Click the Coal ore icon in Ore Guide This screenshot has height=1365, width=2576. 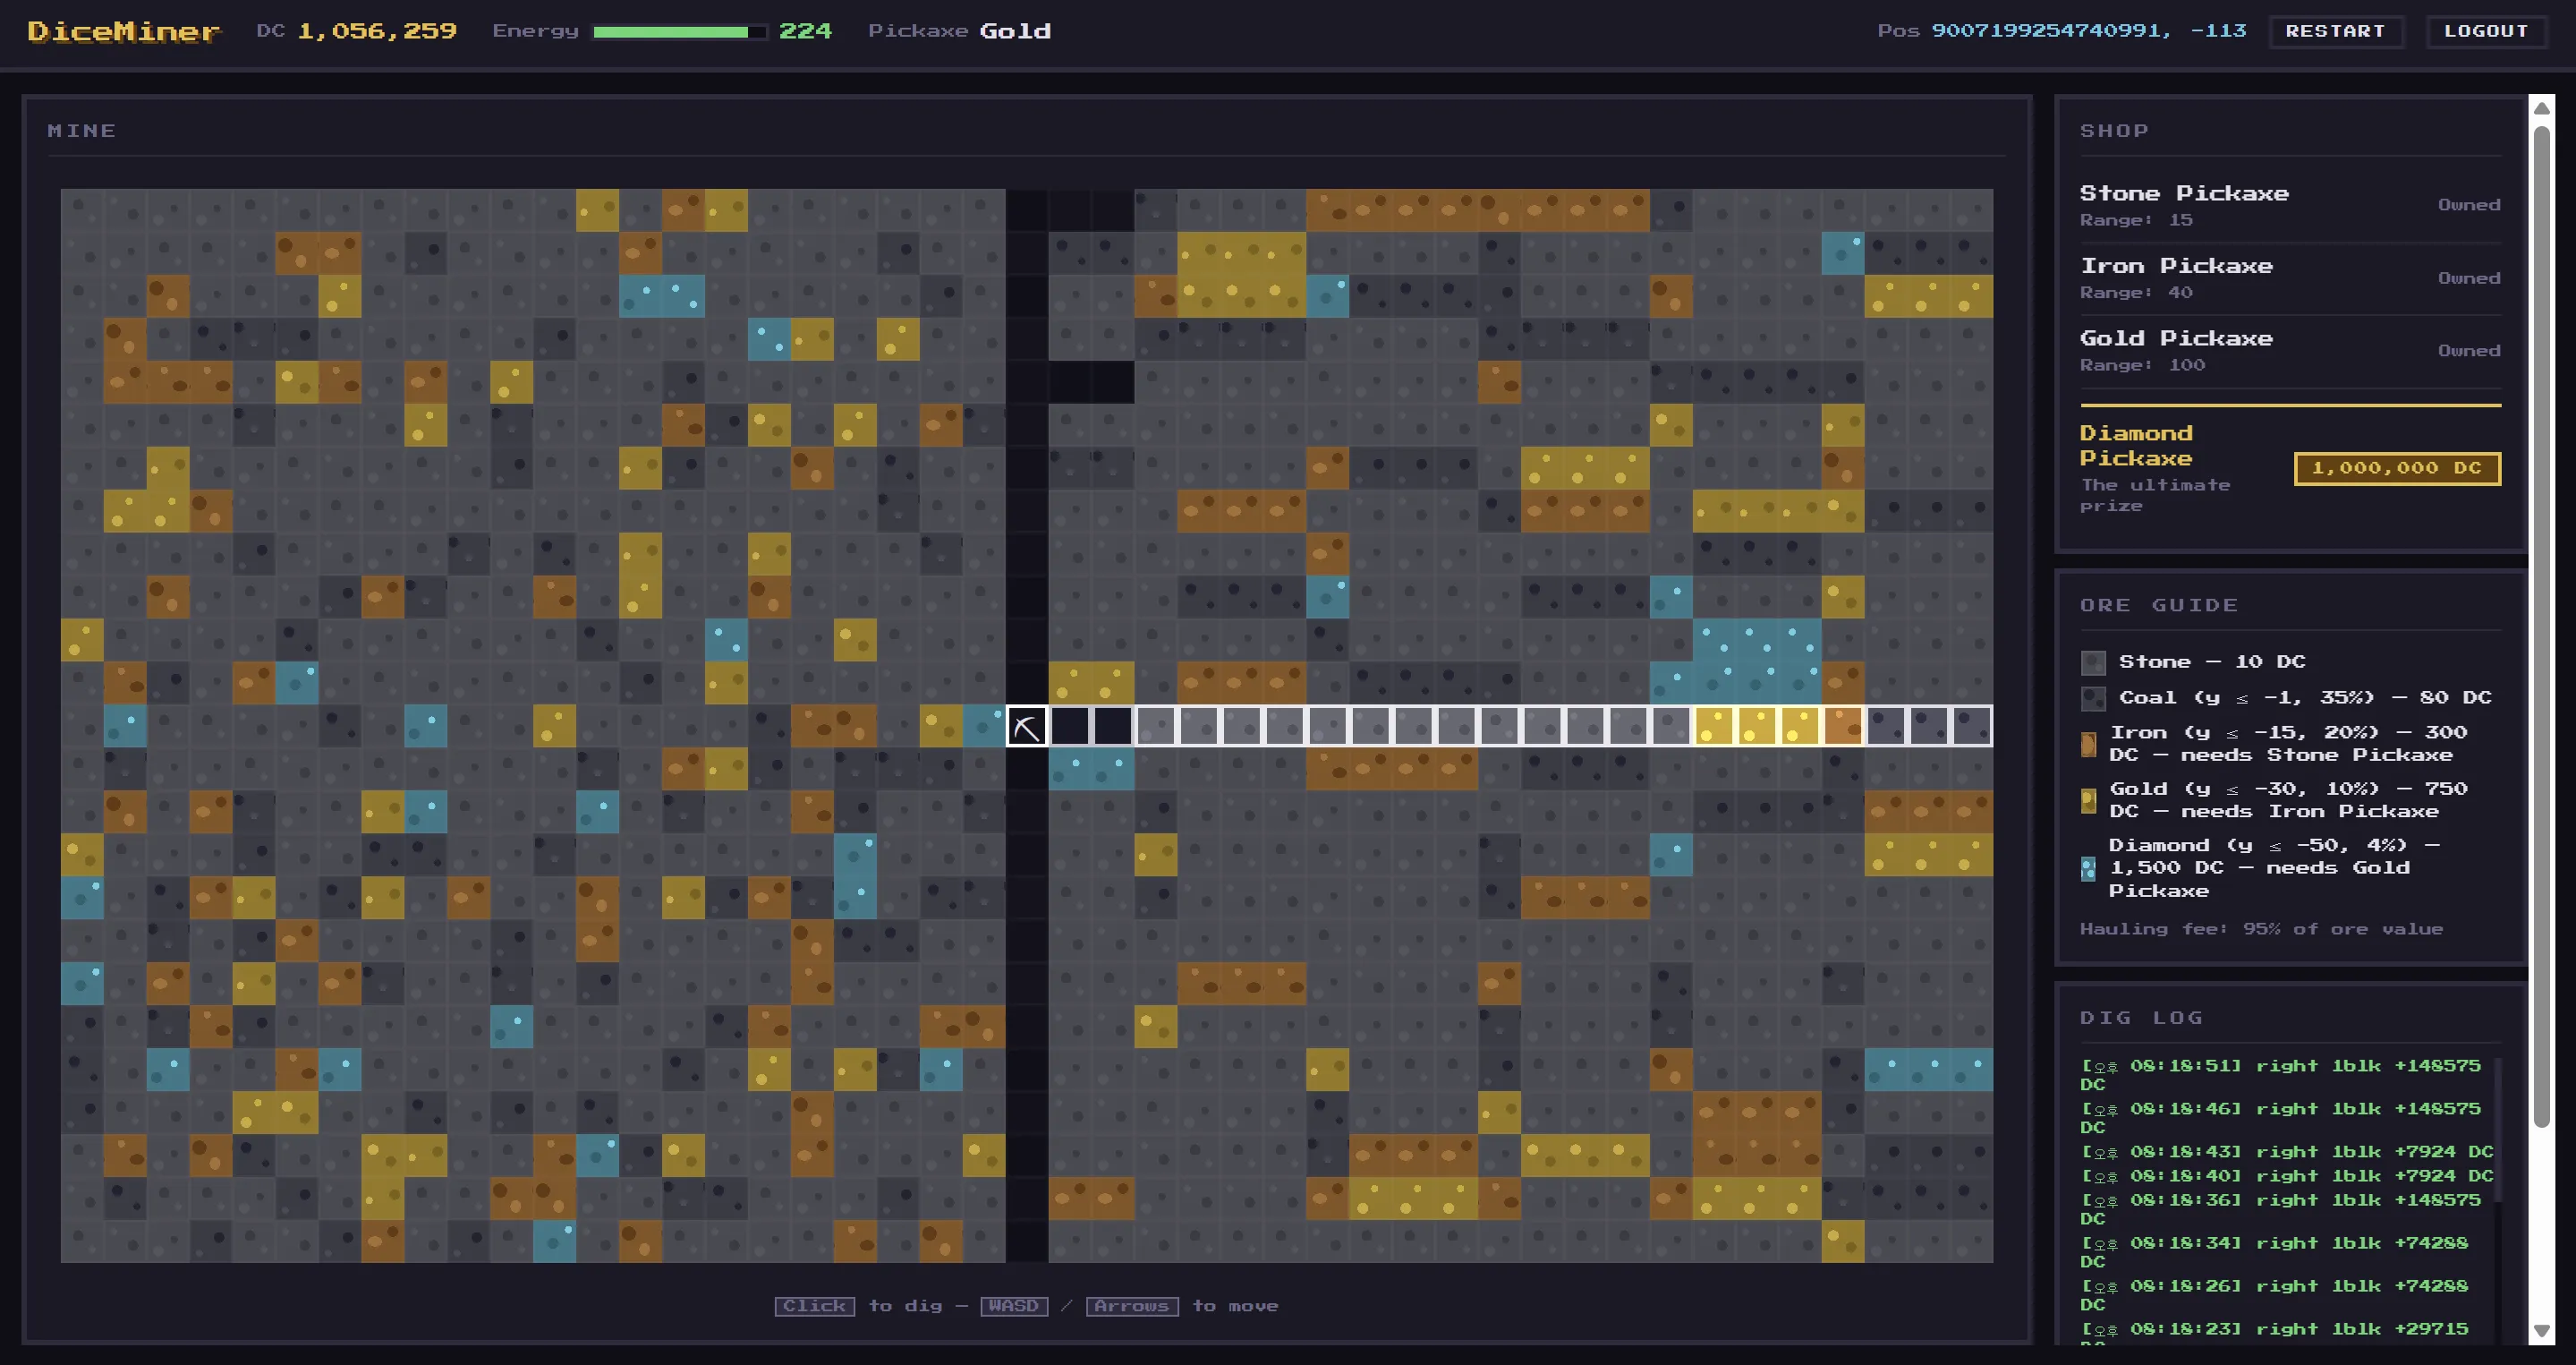(x=2093, y=698)
